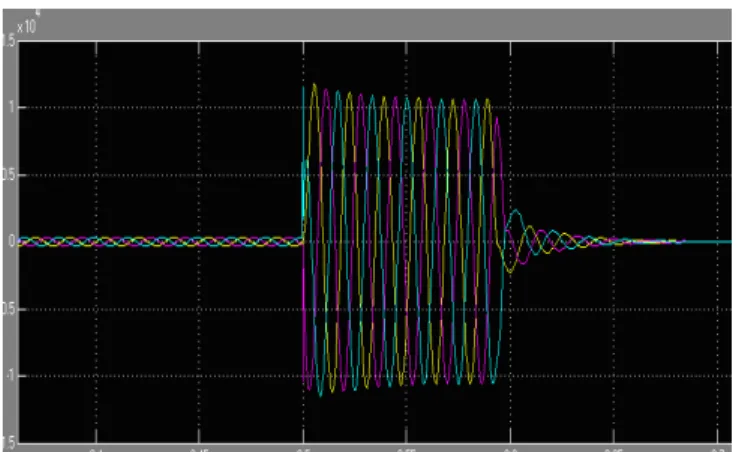Click the flat cyan steady-state line at far right
The image size is (739, 452).
click(707, 242)
